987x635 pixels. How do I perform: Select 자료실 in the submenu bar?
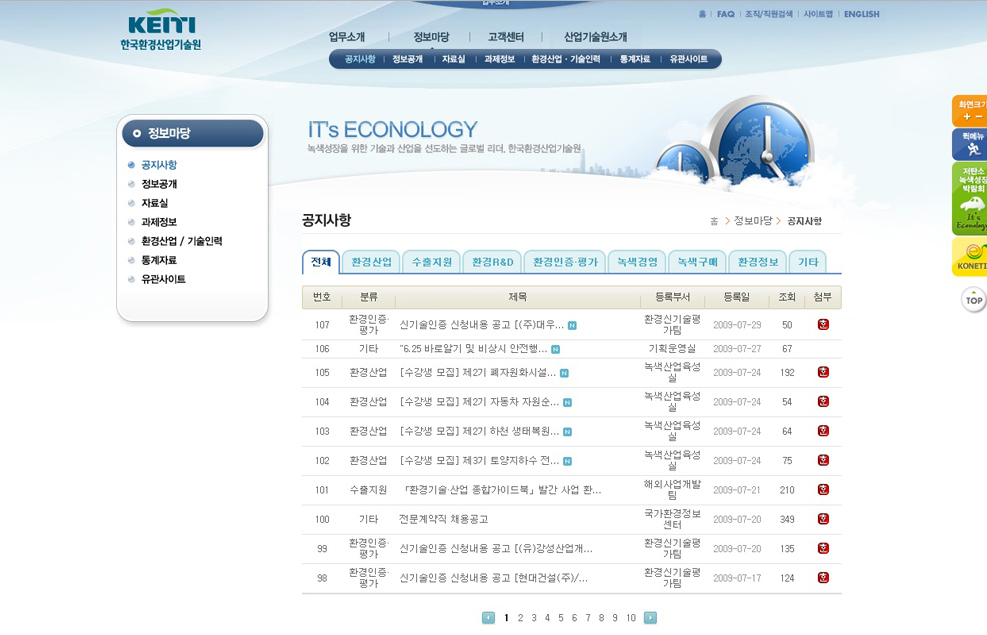[453, 59]
